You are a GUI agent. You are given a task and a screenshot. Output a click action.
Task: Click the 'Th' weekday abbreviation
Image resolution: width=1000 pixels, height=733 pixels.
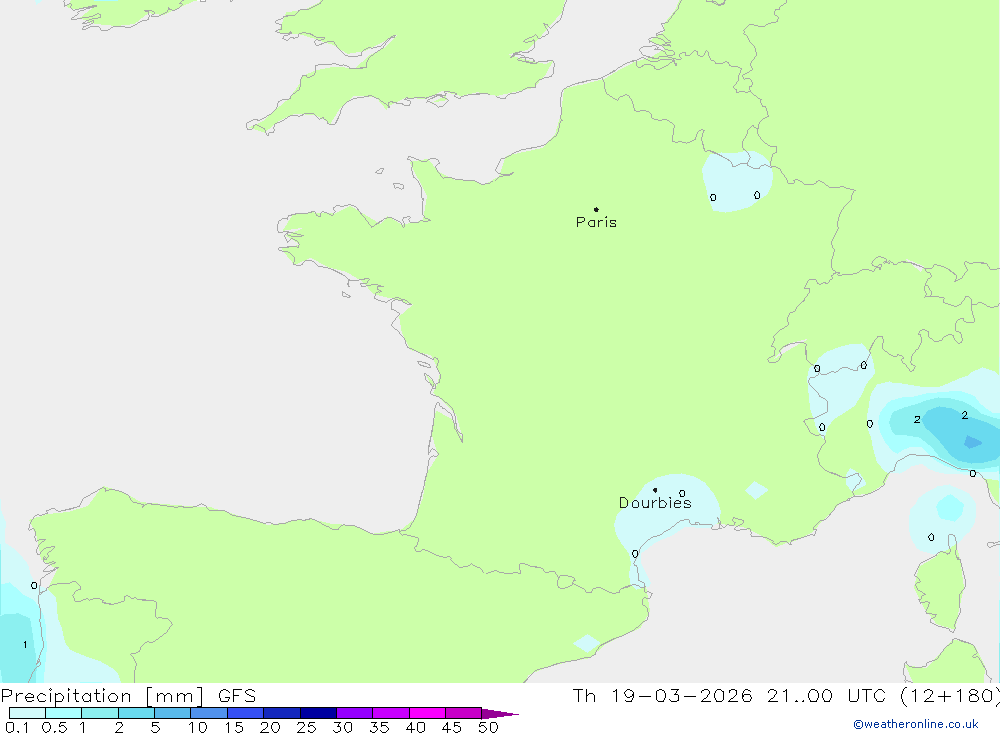click(x=584, y=695)
